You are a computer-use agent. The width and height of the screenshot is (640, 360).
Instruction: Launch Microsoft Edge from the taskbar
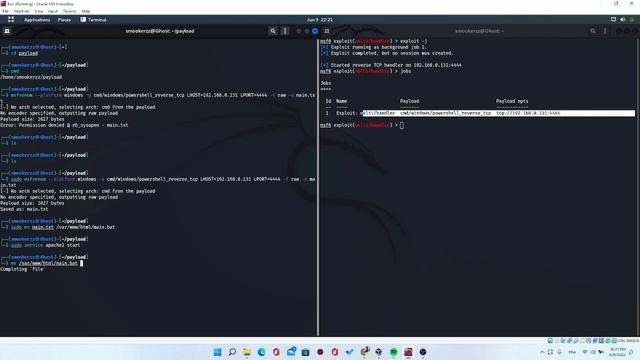262,352
